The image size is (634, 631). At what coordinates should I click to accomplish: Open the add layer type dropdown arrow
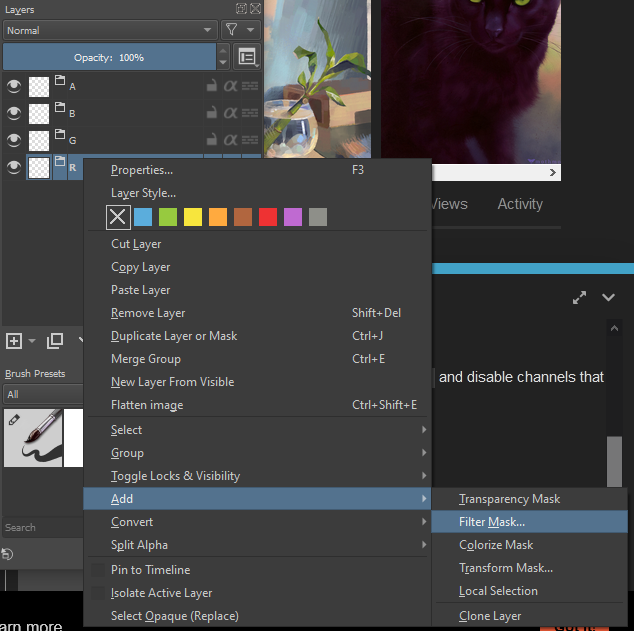(32, 341)
